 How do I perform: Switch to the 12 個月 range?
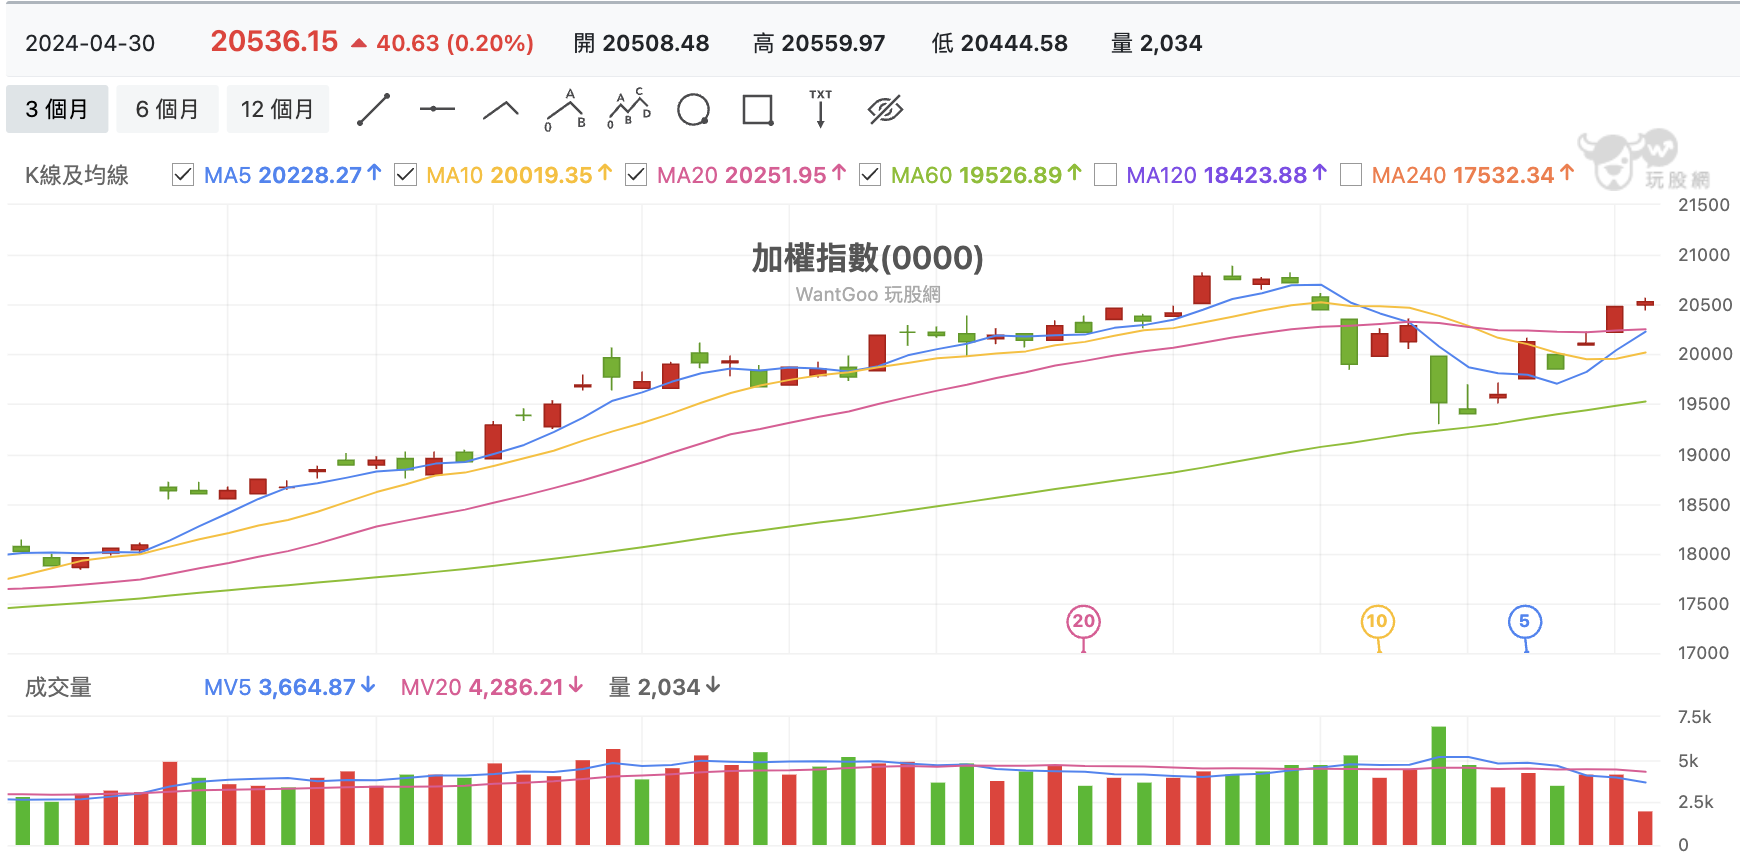(x=277, y=109)
